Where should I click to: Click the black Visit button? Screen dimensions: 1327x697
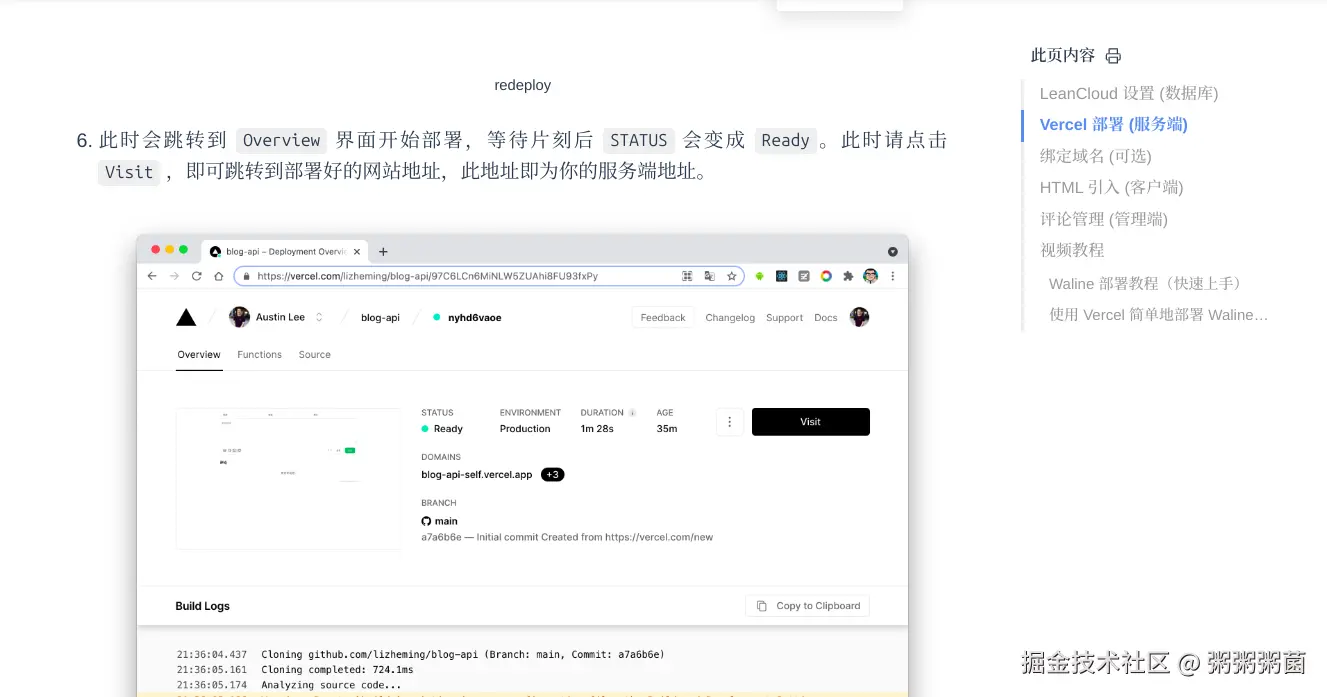pos(811,422)
